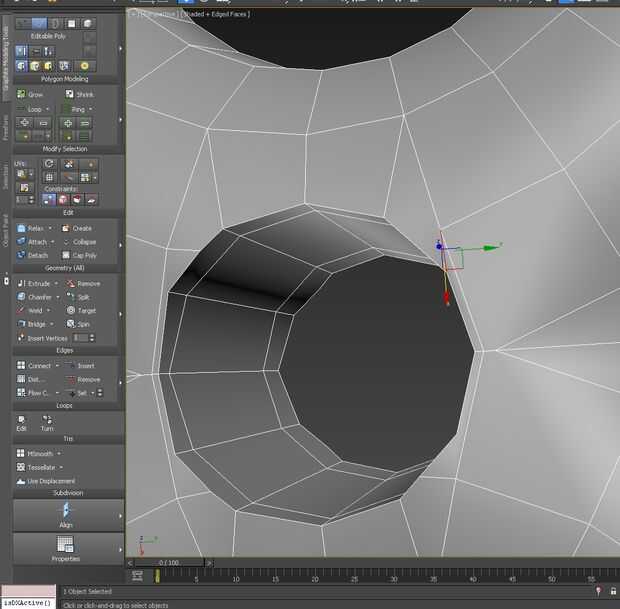Viewport: 620px width, 609px height.
Task: Click the Shrink selection tool
Action: pos(80,95)
